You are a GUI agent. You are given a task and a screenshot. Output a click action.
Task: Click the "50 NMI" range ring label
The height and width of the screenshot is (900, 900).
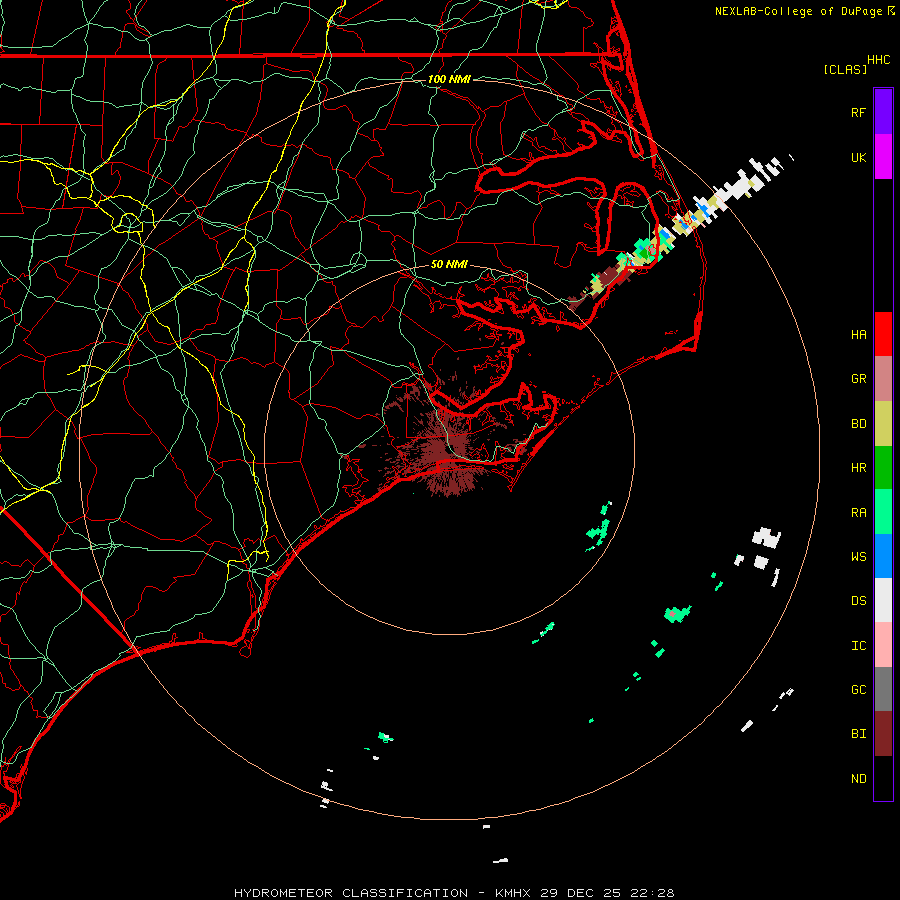point(449,265)
